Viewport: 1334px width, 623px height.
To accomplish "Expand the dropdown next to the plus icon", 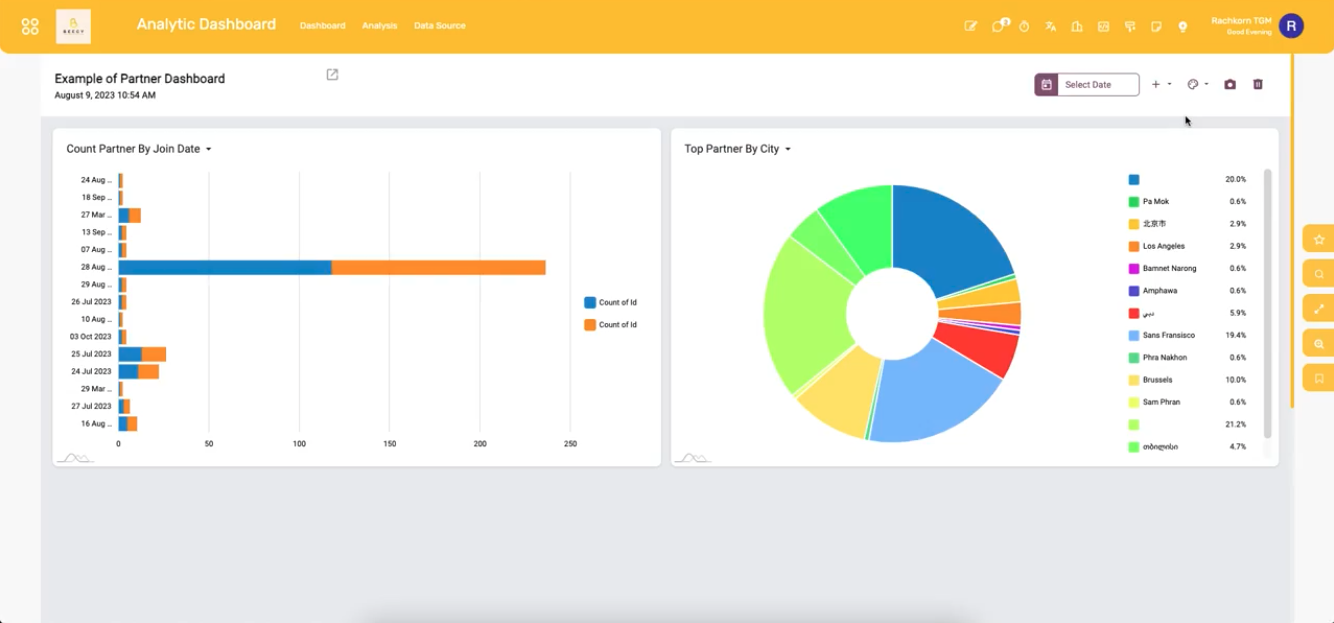I will [1169, 84].
